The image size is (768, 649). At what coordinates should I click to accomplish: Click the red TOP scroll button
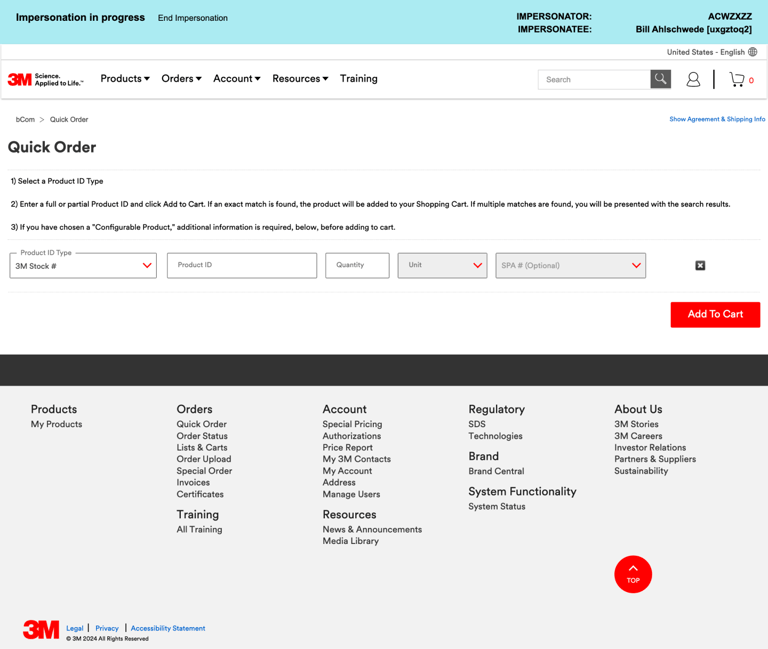point(633,574)
